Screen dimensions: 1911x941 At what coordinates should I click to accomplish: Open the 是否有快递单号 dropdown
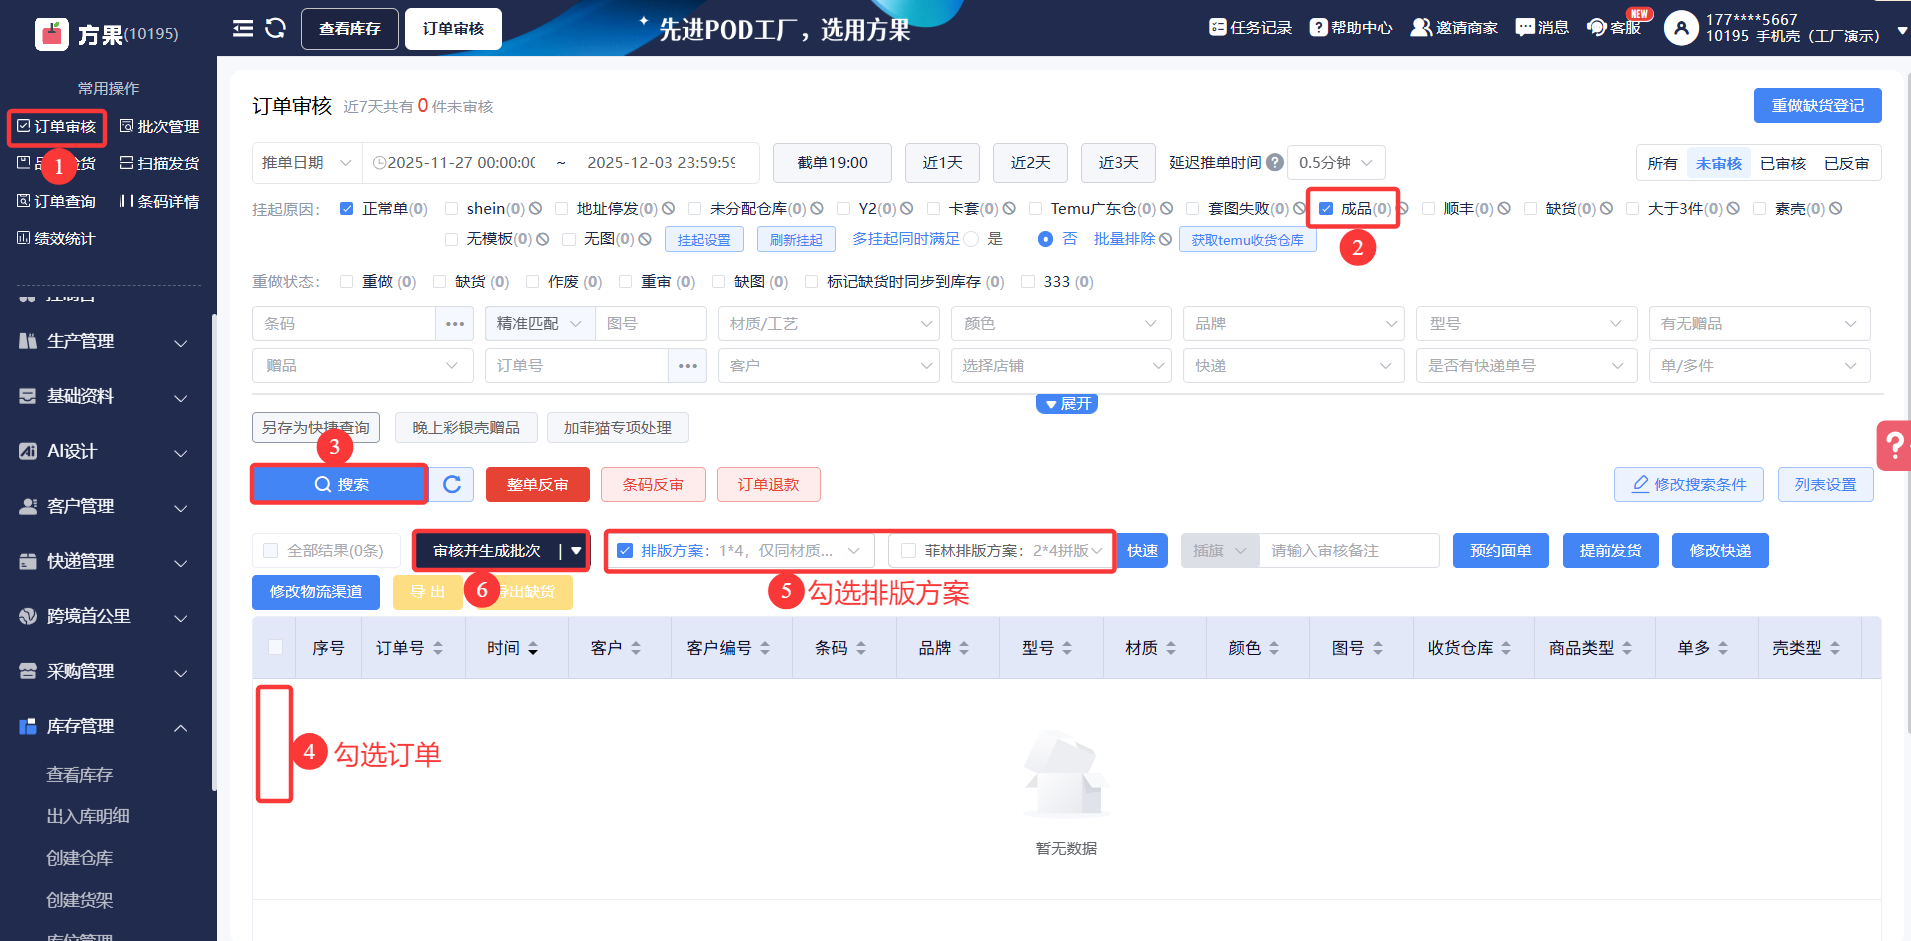point(1527,366)
